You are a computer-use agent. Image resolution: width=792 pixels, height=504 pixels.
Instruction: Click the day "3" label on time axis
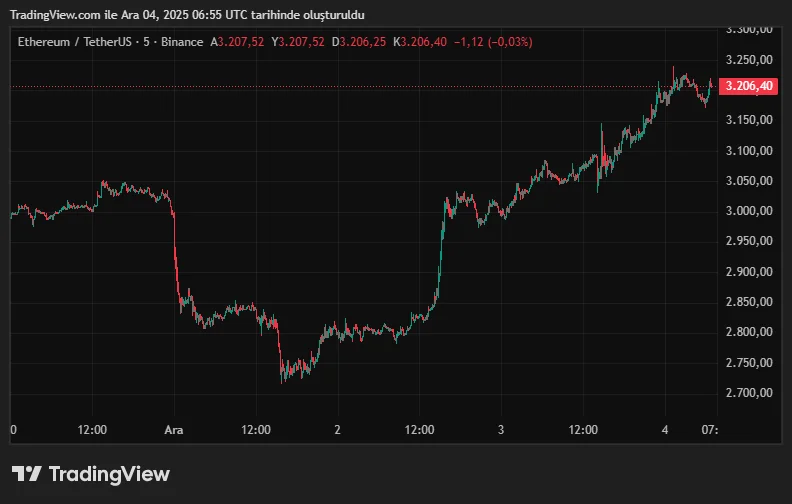501,429
